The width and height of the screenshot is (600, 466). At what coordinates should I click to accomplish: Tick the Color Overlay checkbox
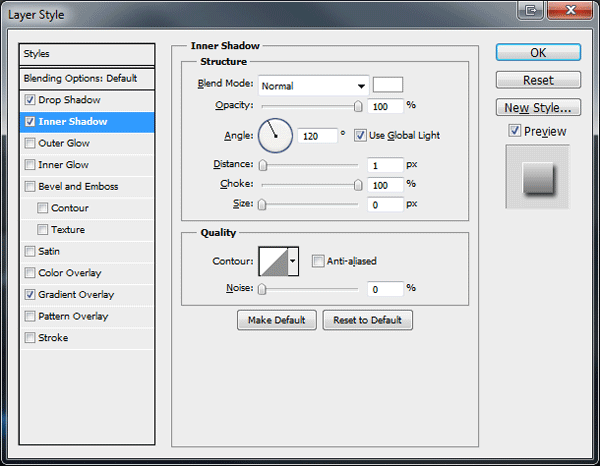pos(30,273)
